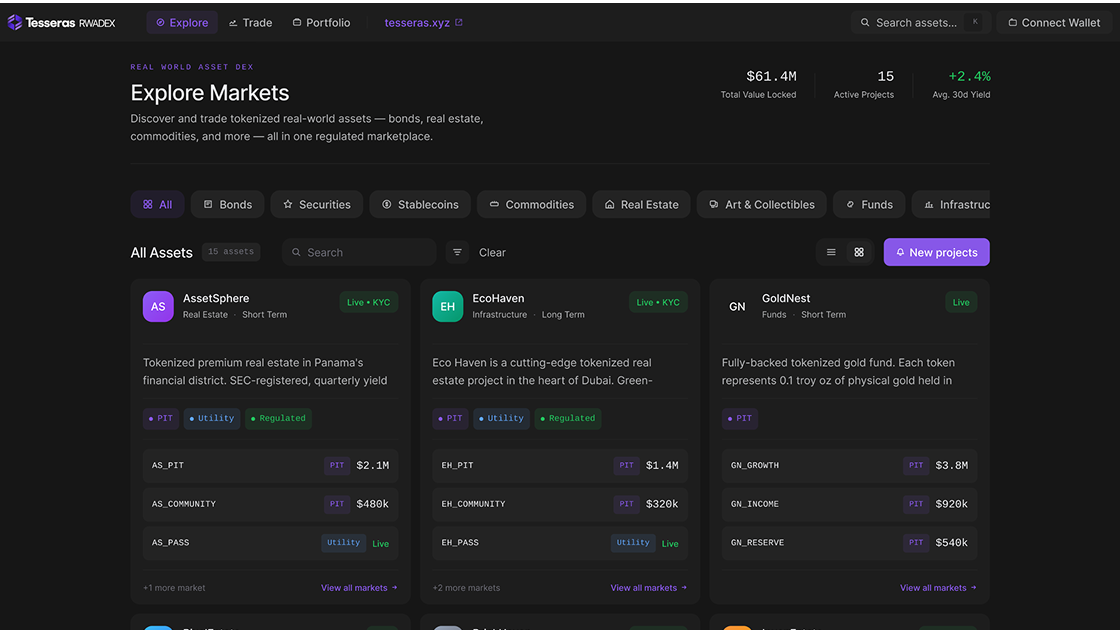Expand '+1 more market' on AssetSphere

click(x=174, y=587)
